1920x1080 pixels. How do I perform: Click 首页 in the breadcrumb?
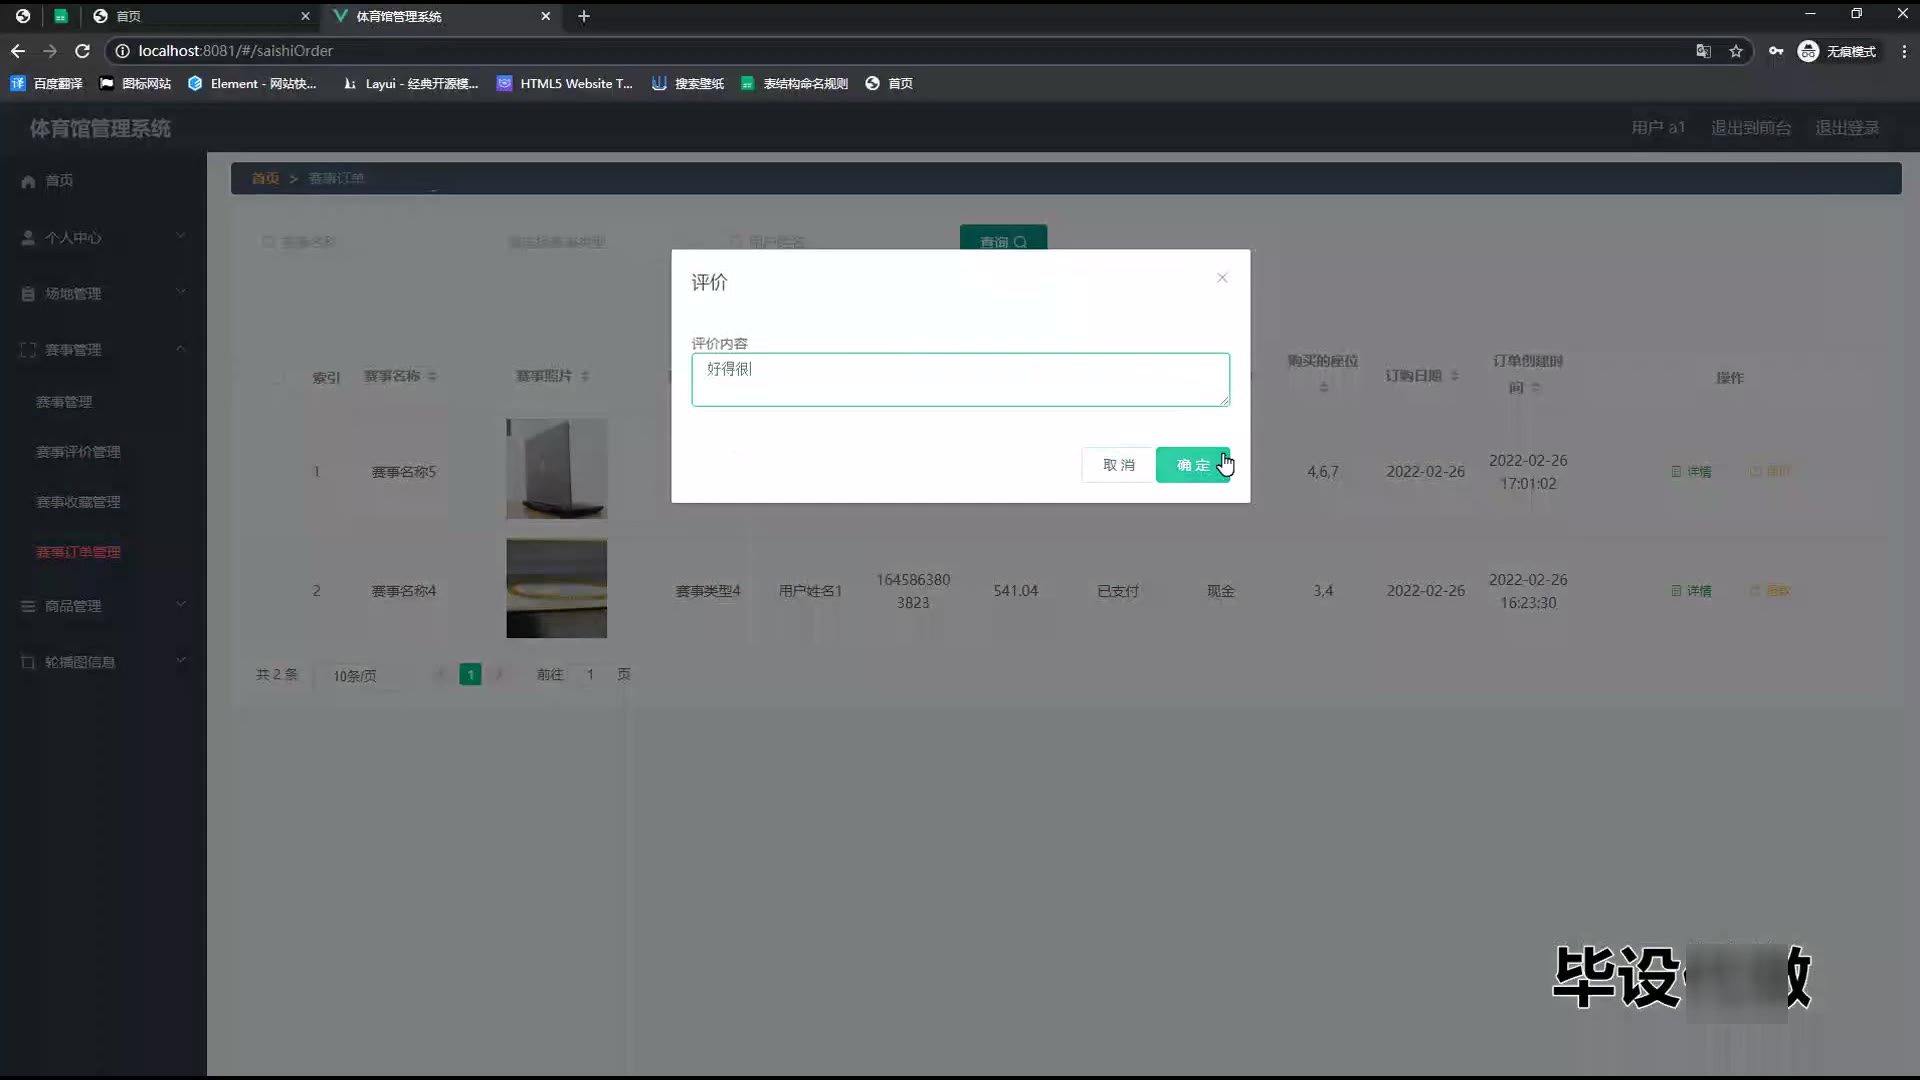tap(265, 178)
